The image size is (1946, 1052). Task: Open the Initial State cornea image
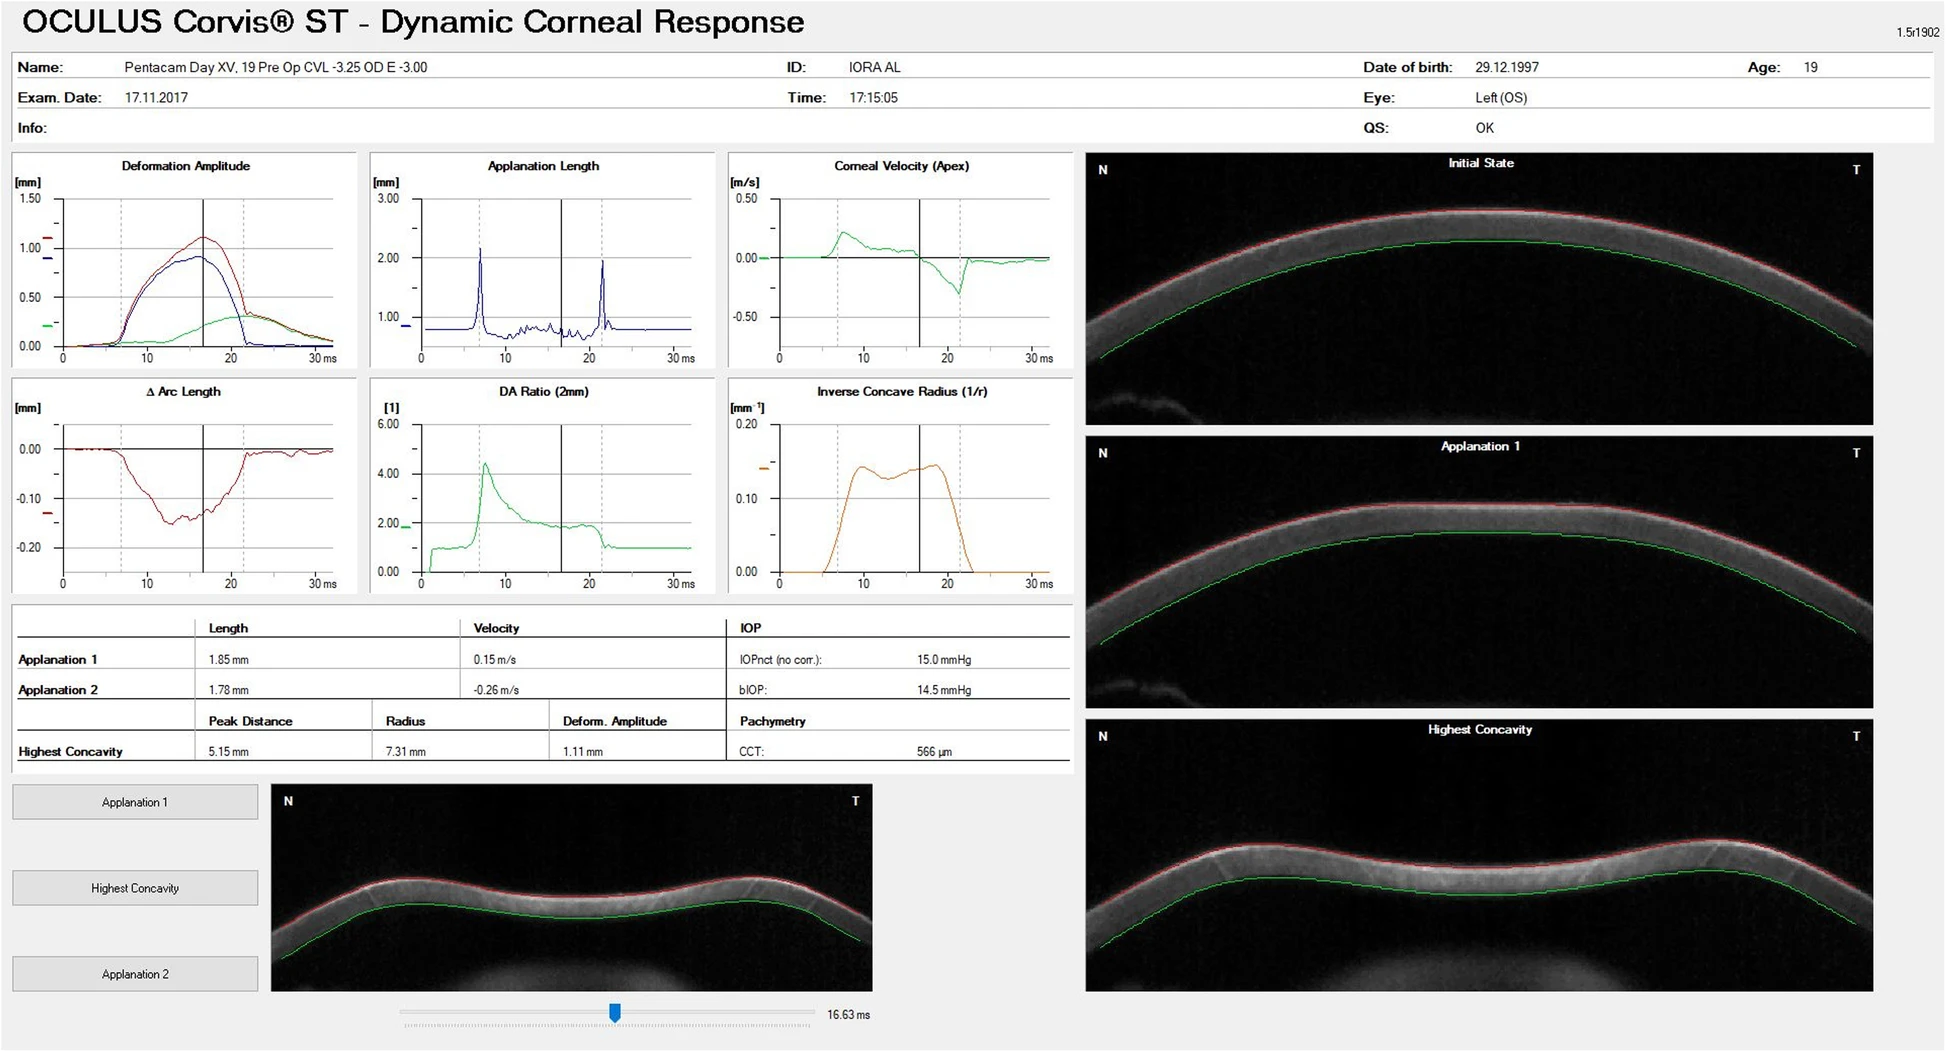click(x=1479, y=288)
